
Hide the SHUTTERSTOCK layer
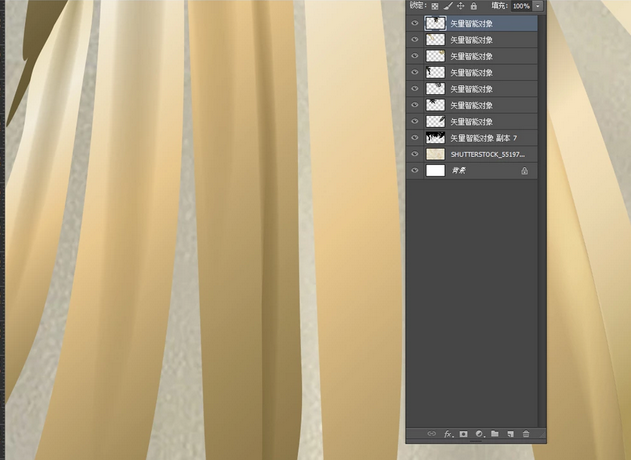point(414,155)
